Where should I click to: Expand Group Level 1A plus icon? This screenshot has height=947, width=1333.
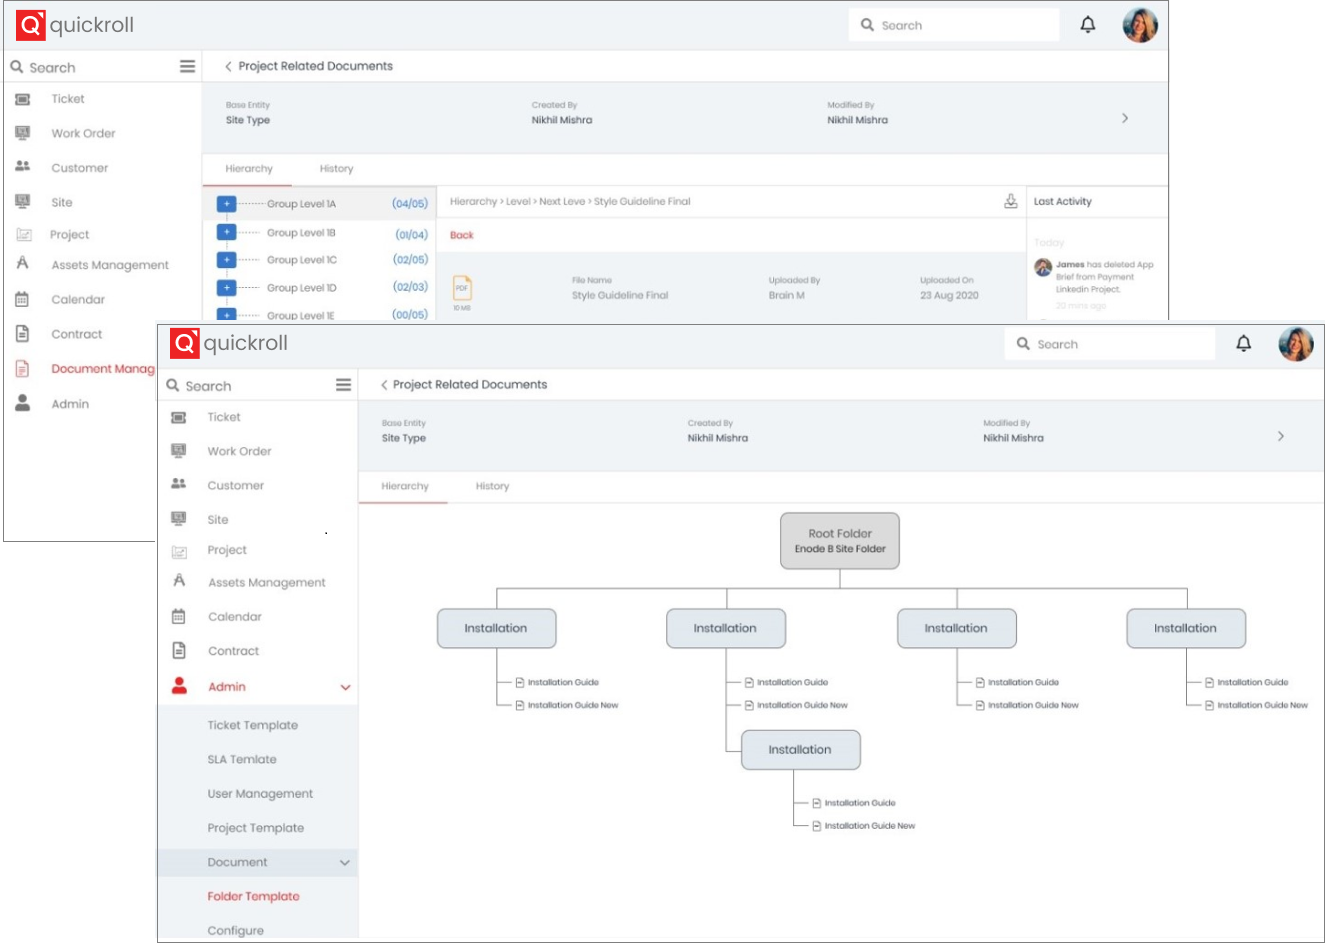coord(227,204)
